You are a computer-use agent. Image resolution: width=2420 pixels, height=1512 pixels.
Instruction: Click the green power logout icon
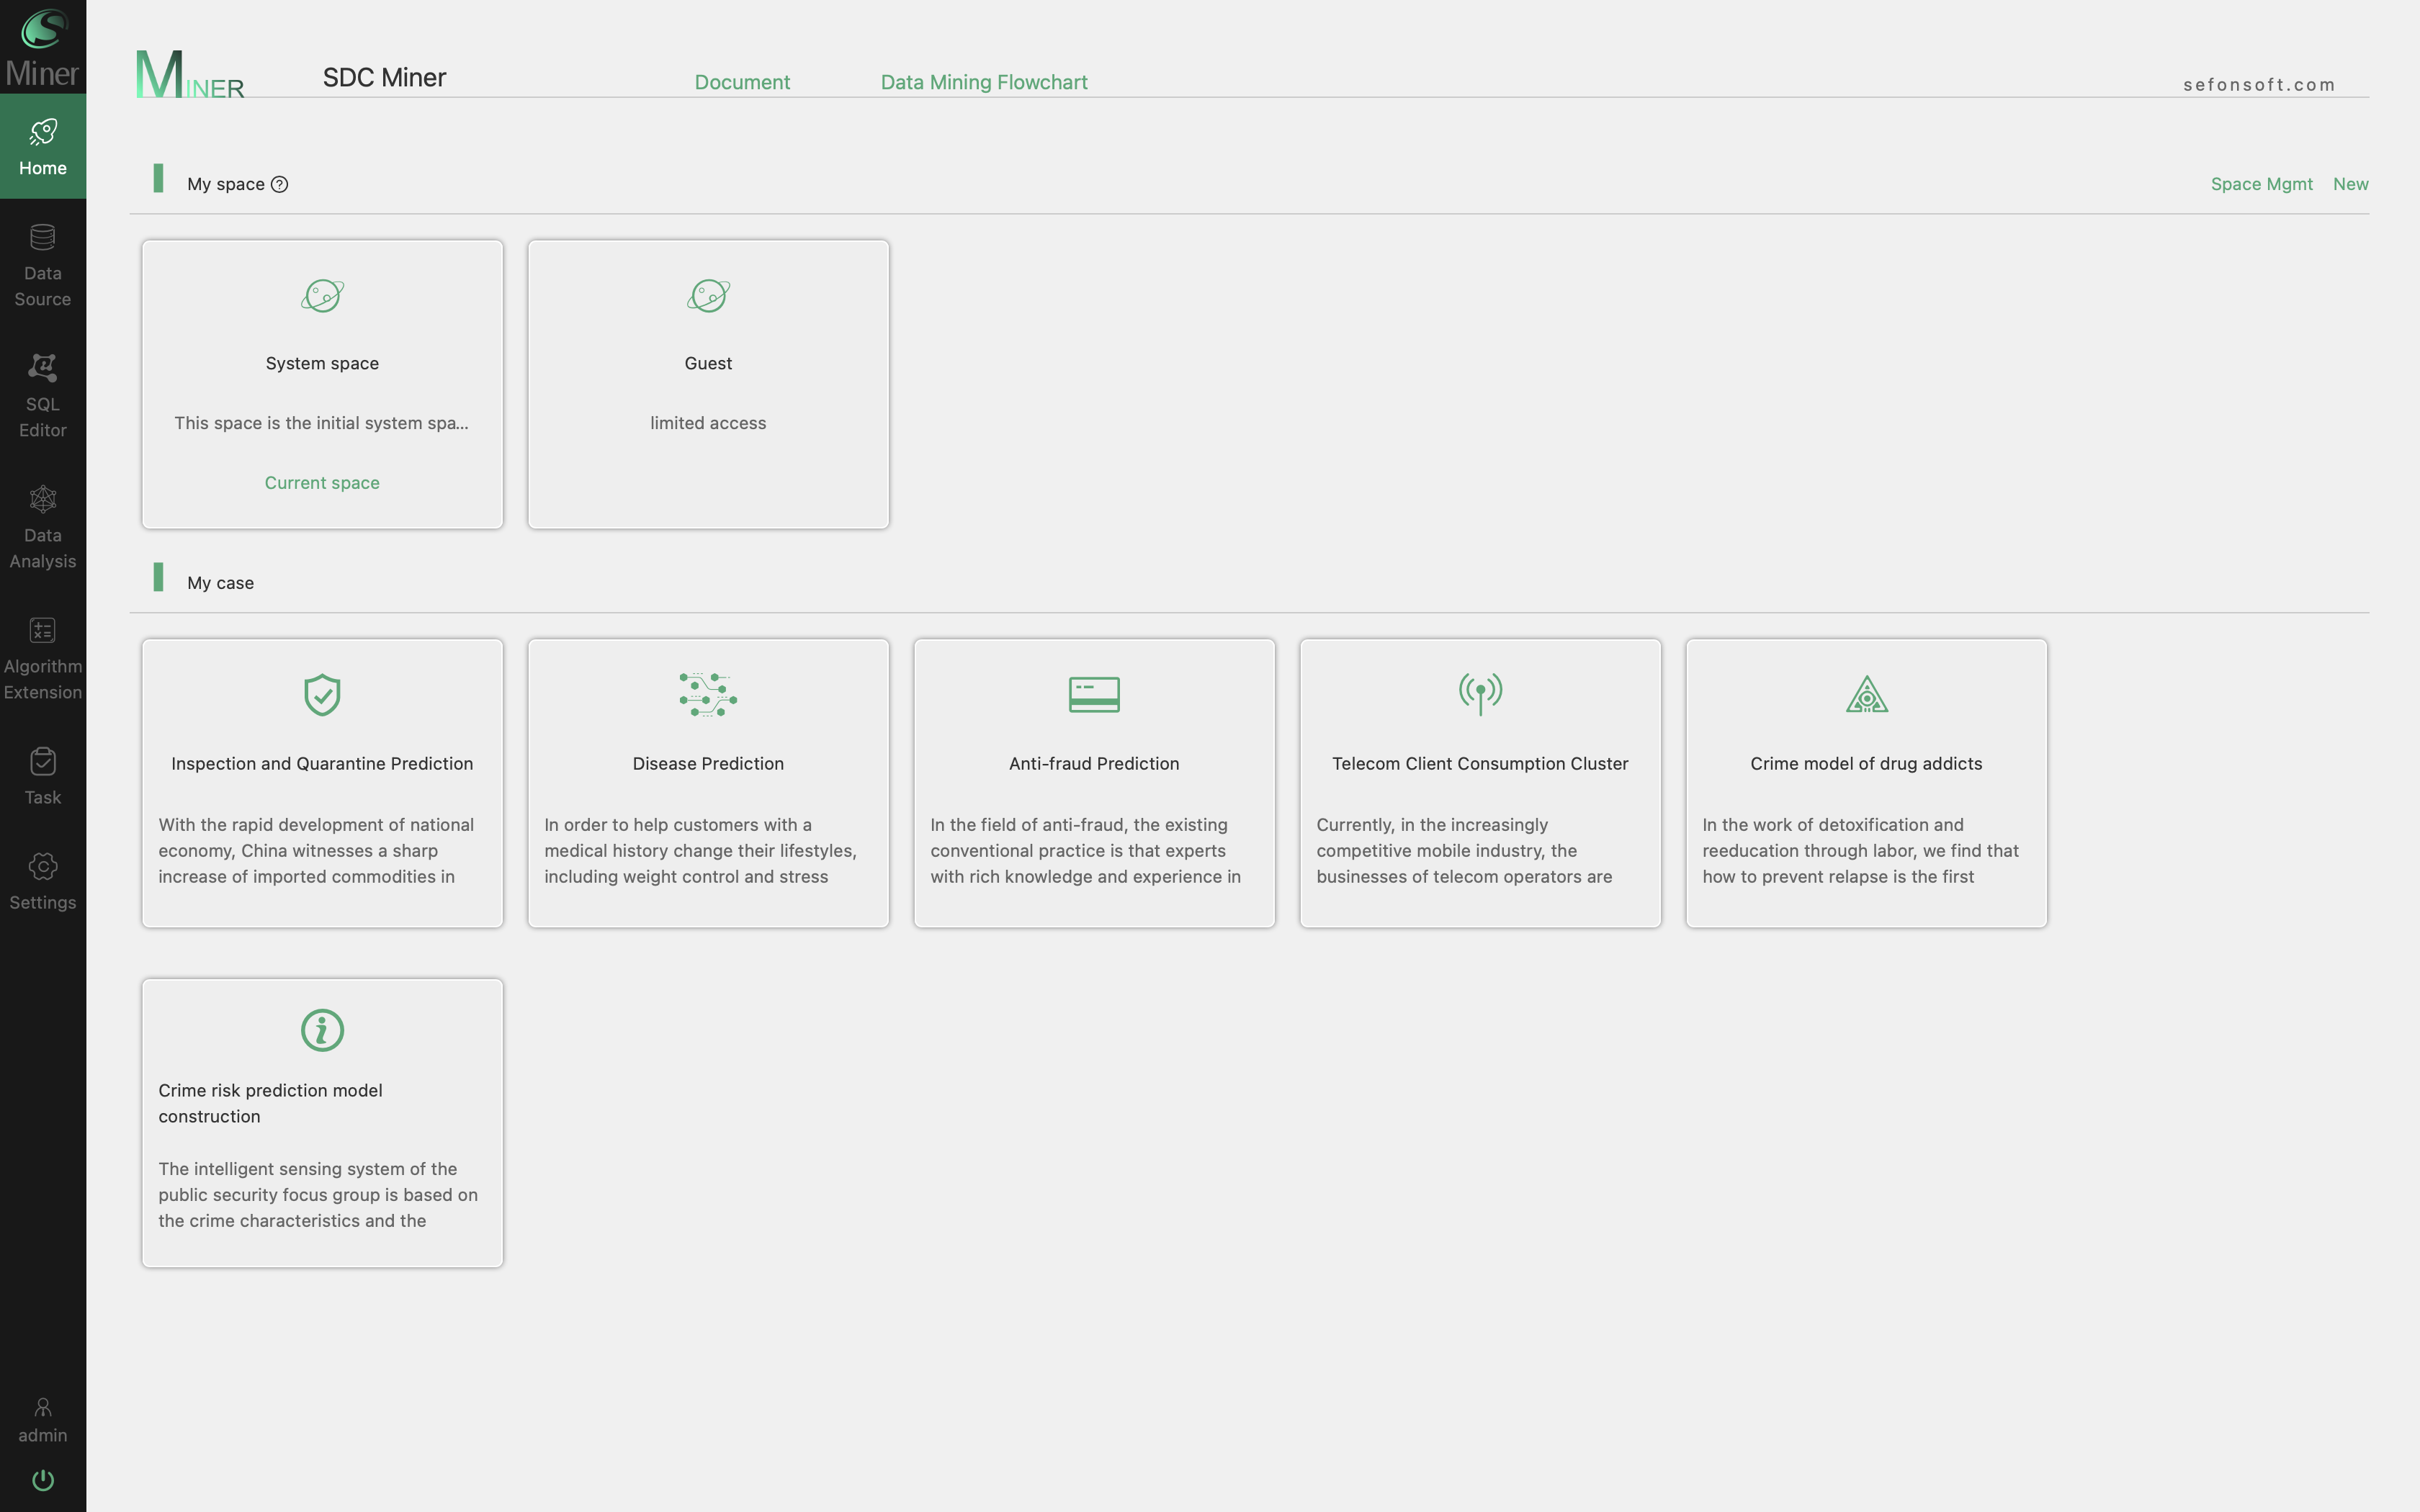point(42,1479)
